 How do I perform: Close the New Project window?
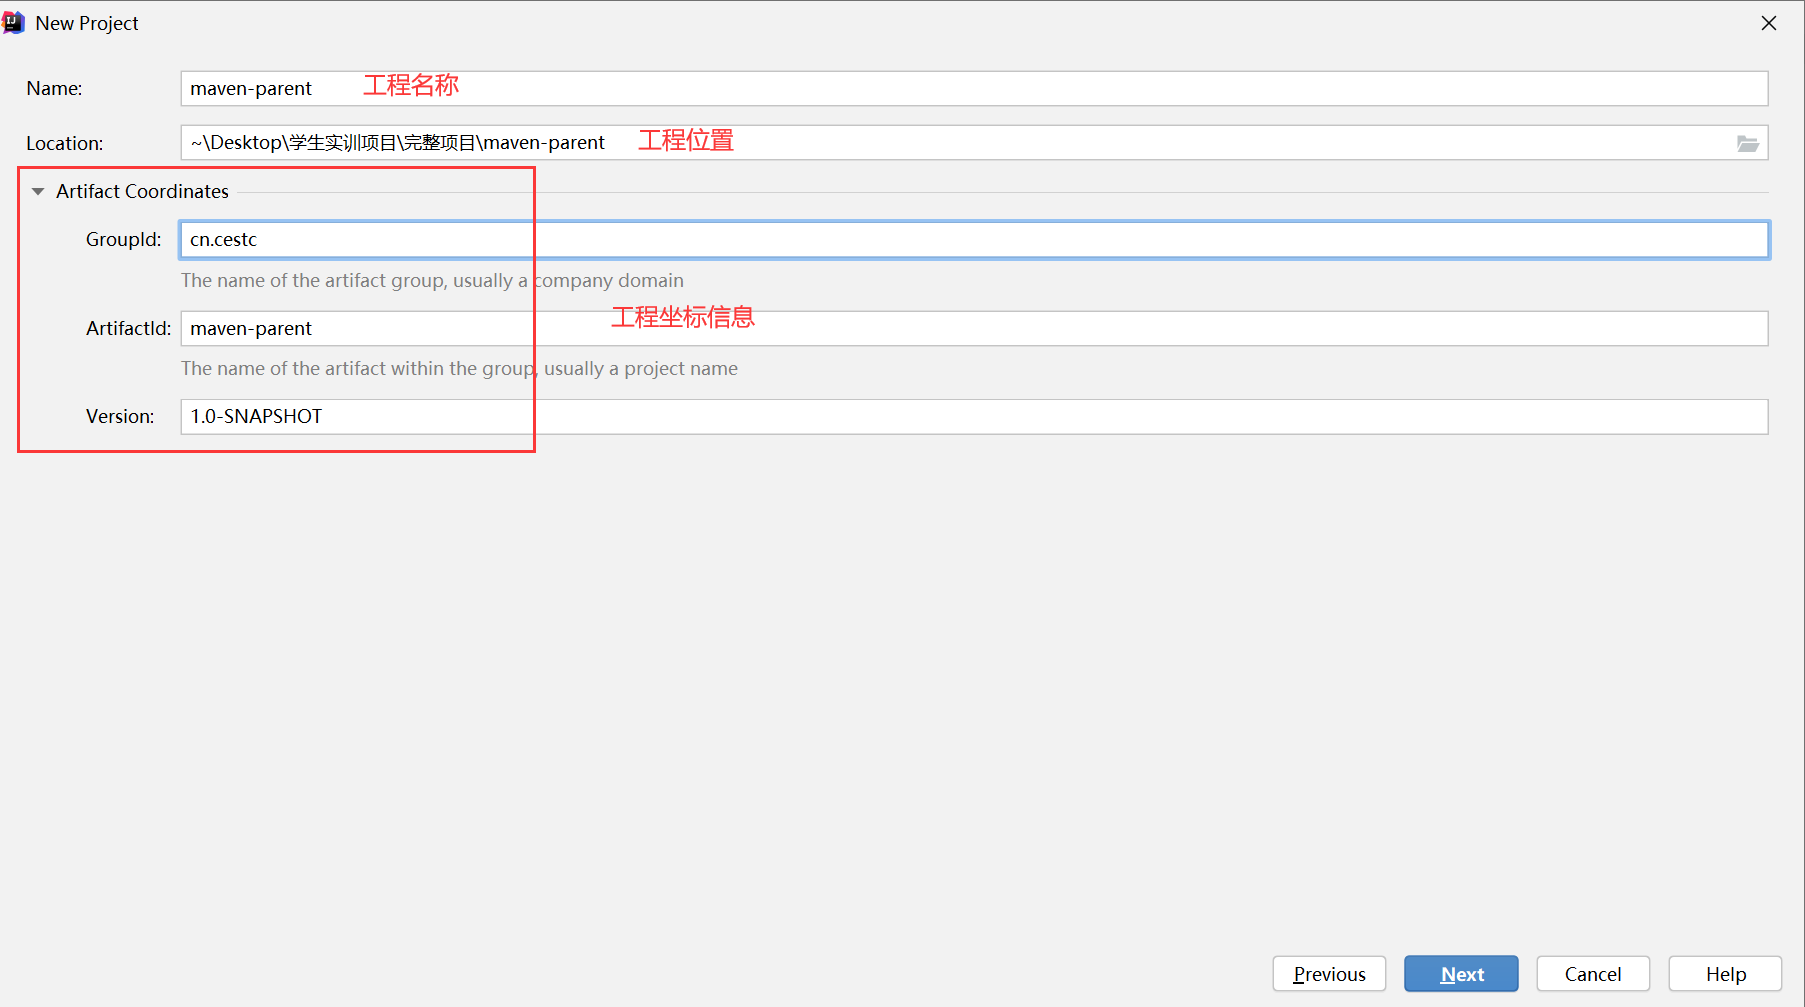pos(1769,23)
